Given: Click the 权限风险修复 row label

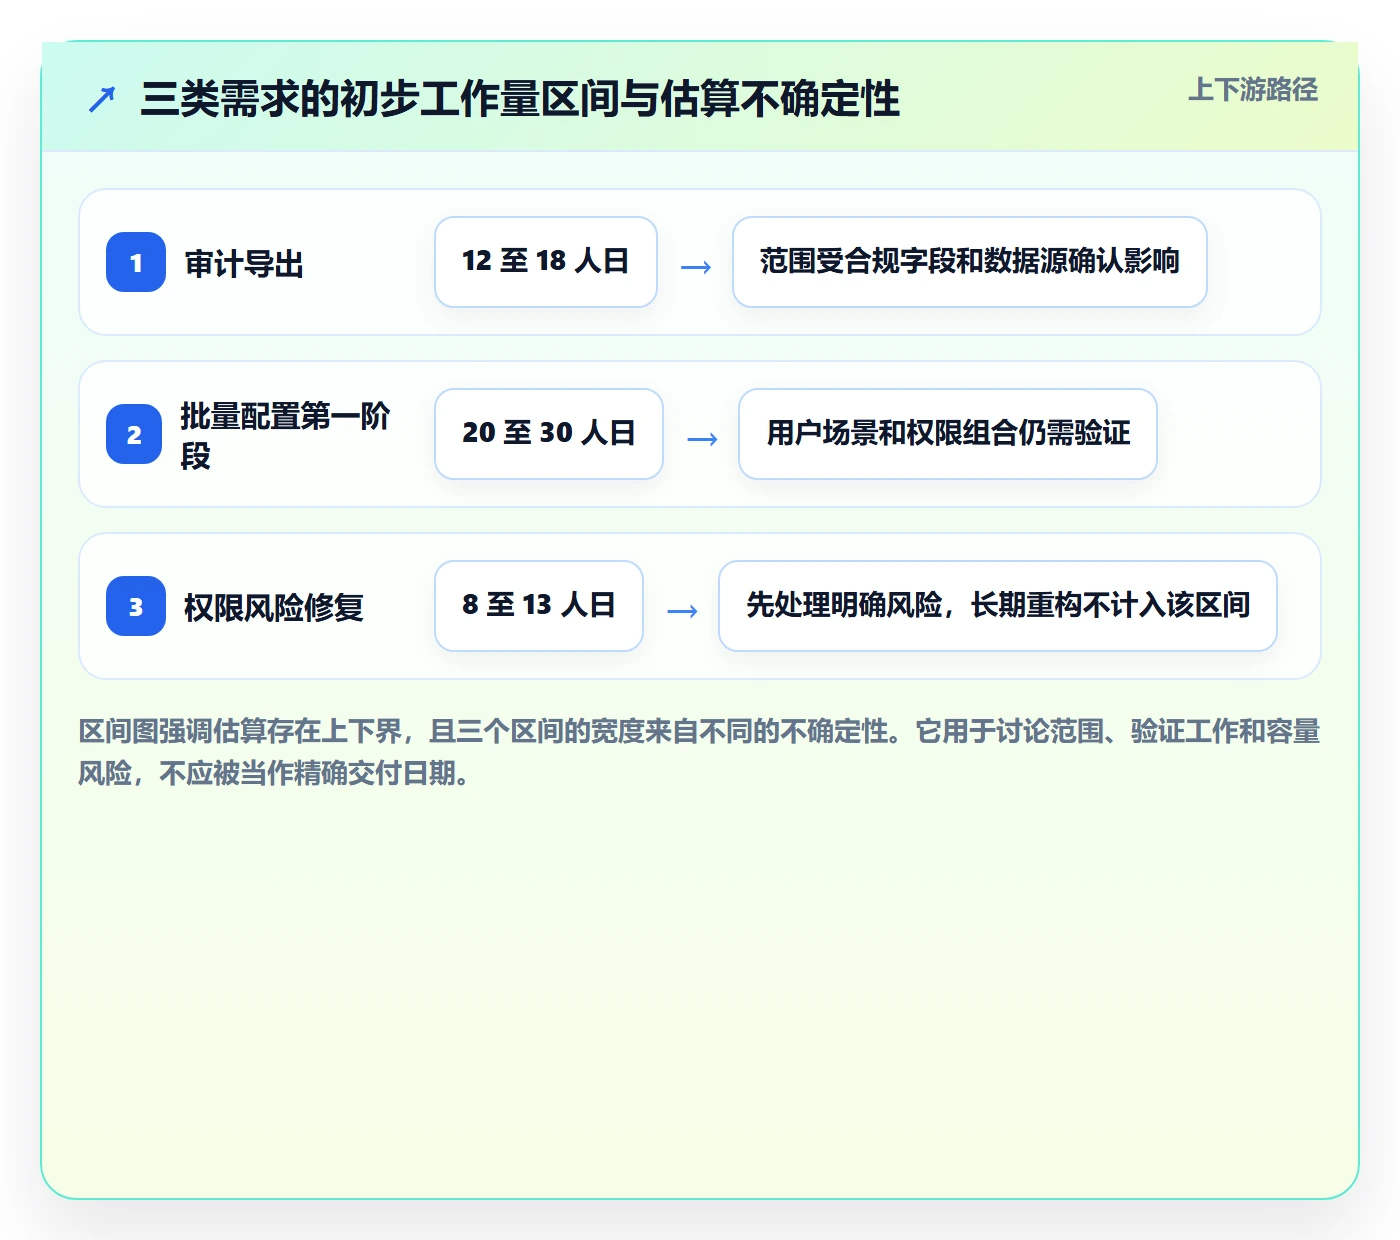Looking at the screenshot, I should (274, 607).
